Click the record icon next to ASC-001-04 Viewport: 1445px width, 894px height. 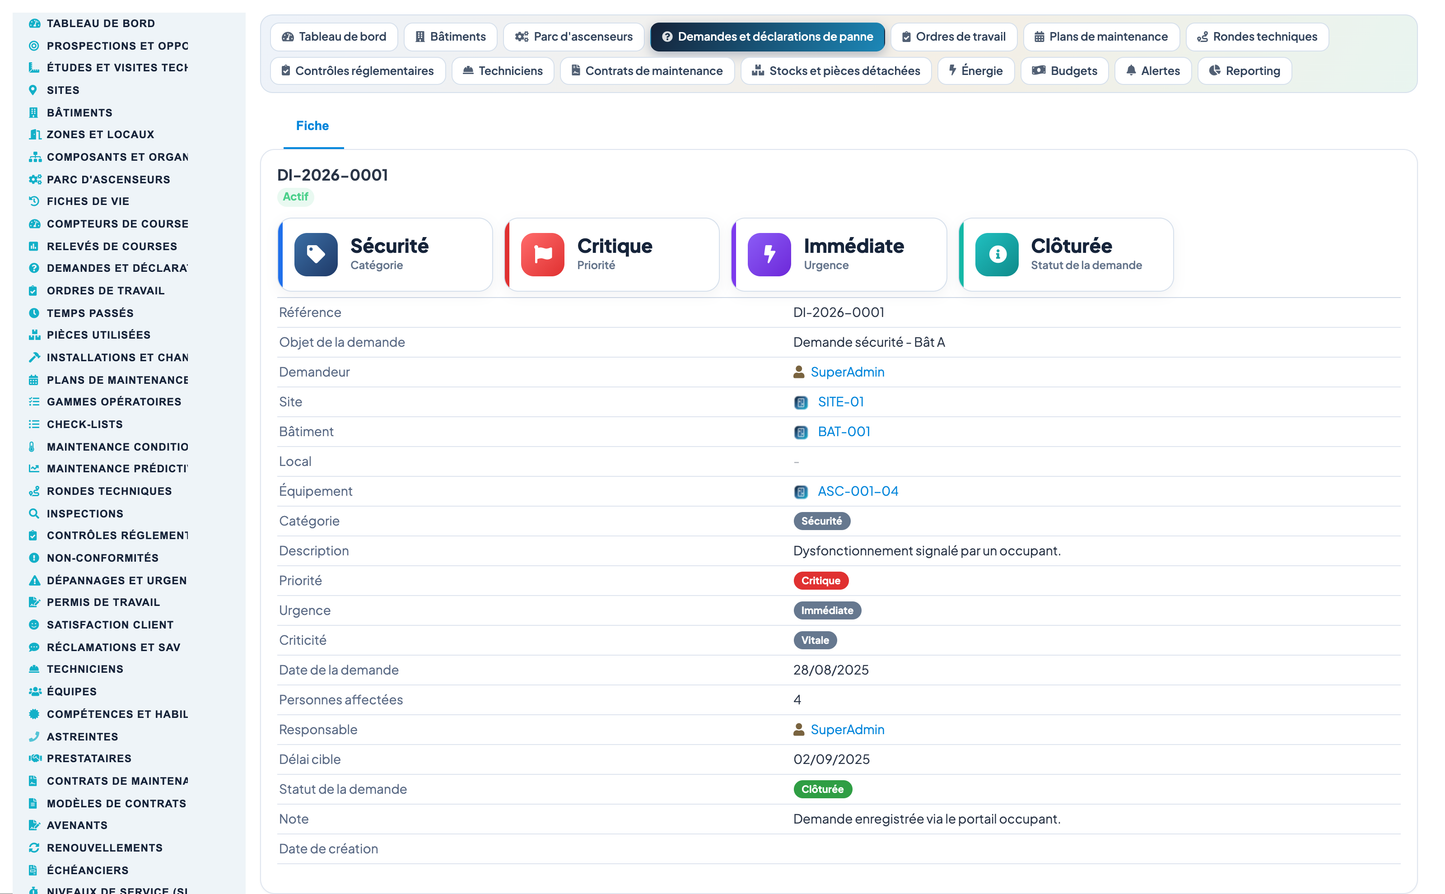[x=801, y=492]
